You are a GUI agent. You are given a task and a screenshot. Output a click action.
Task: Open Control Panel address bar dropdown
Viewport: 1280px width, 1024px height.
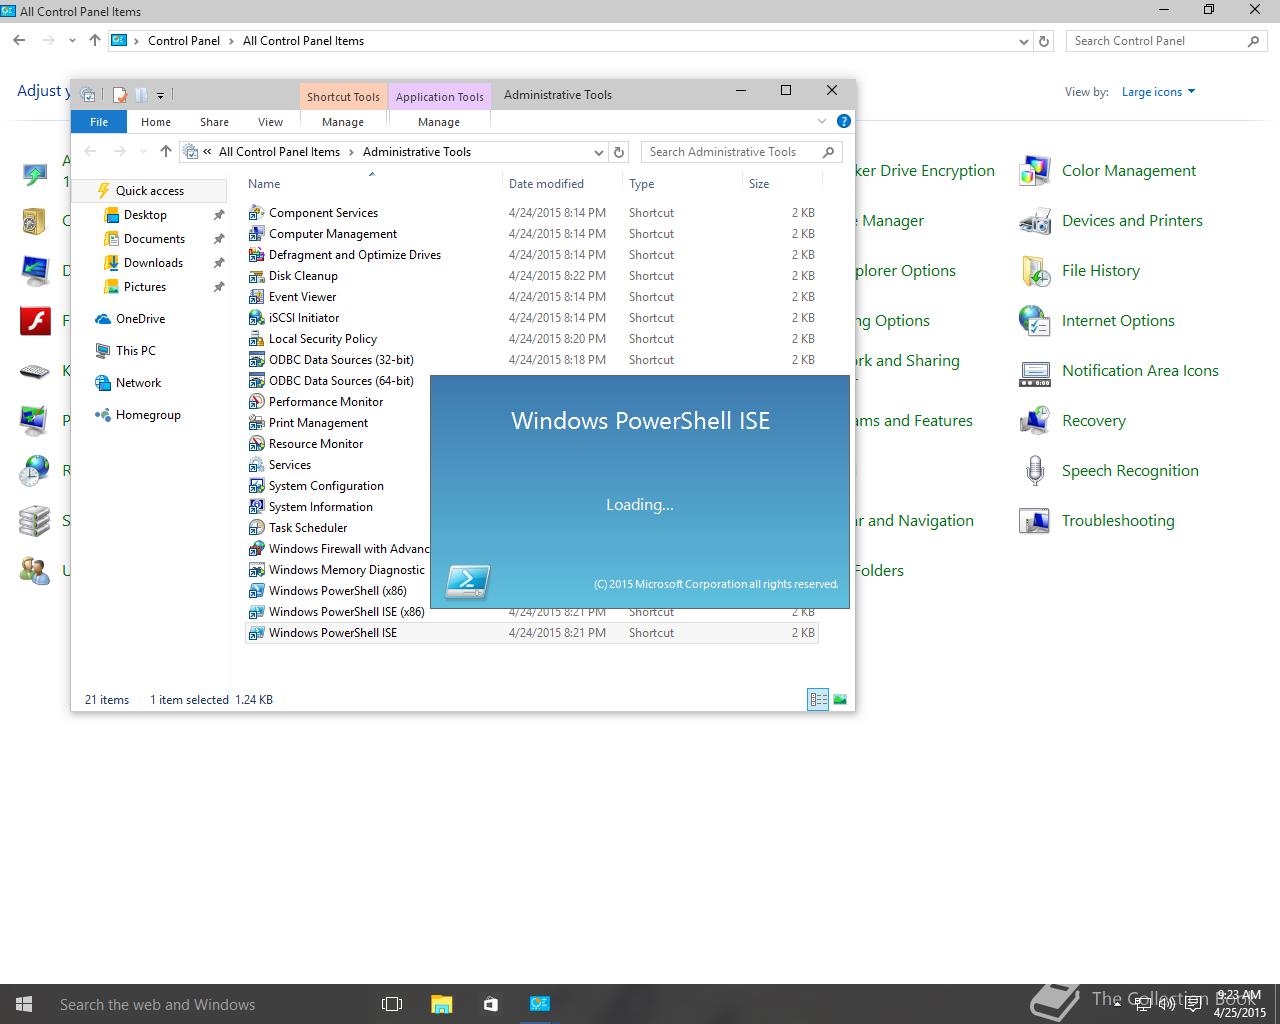click(x=1023, y=41)
